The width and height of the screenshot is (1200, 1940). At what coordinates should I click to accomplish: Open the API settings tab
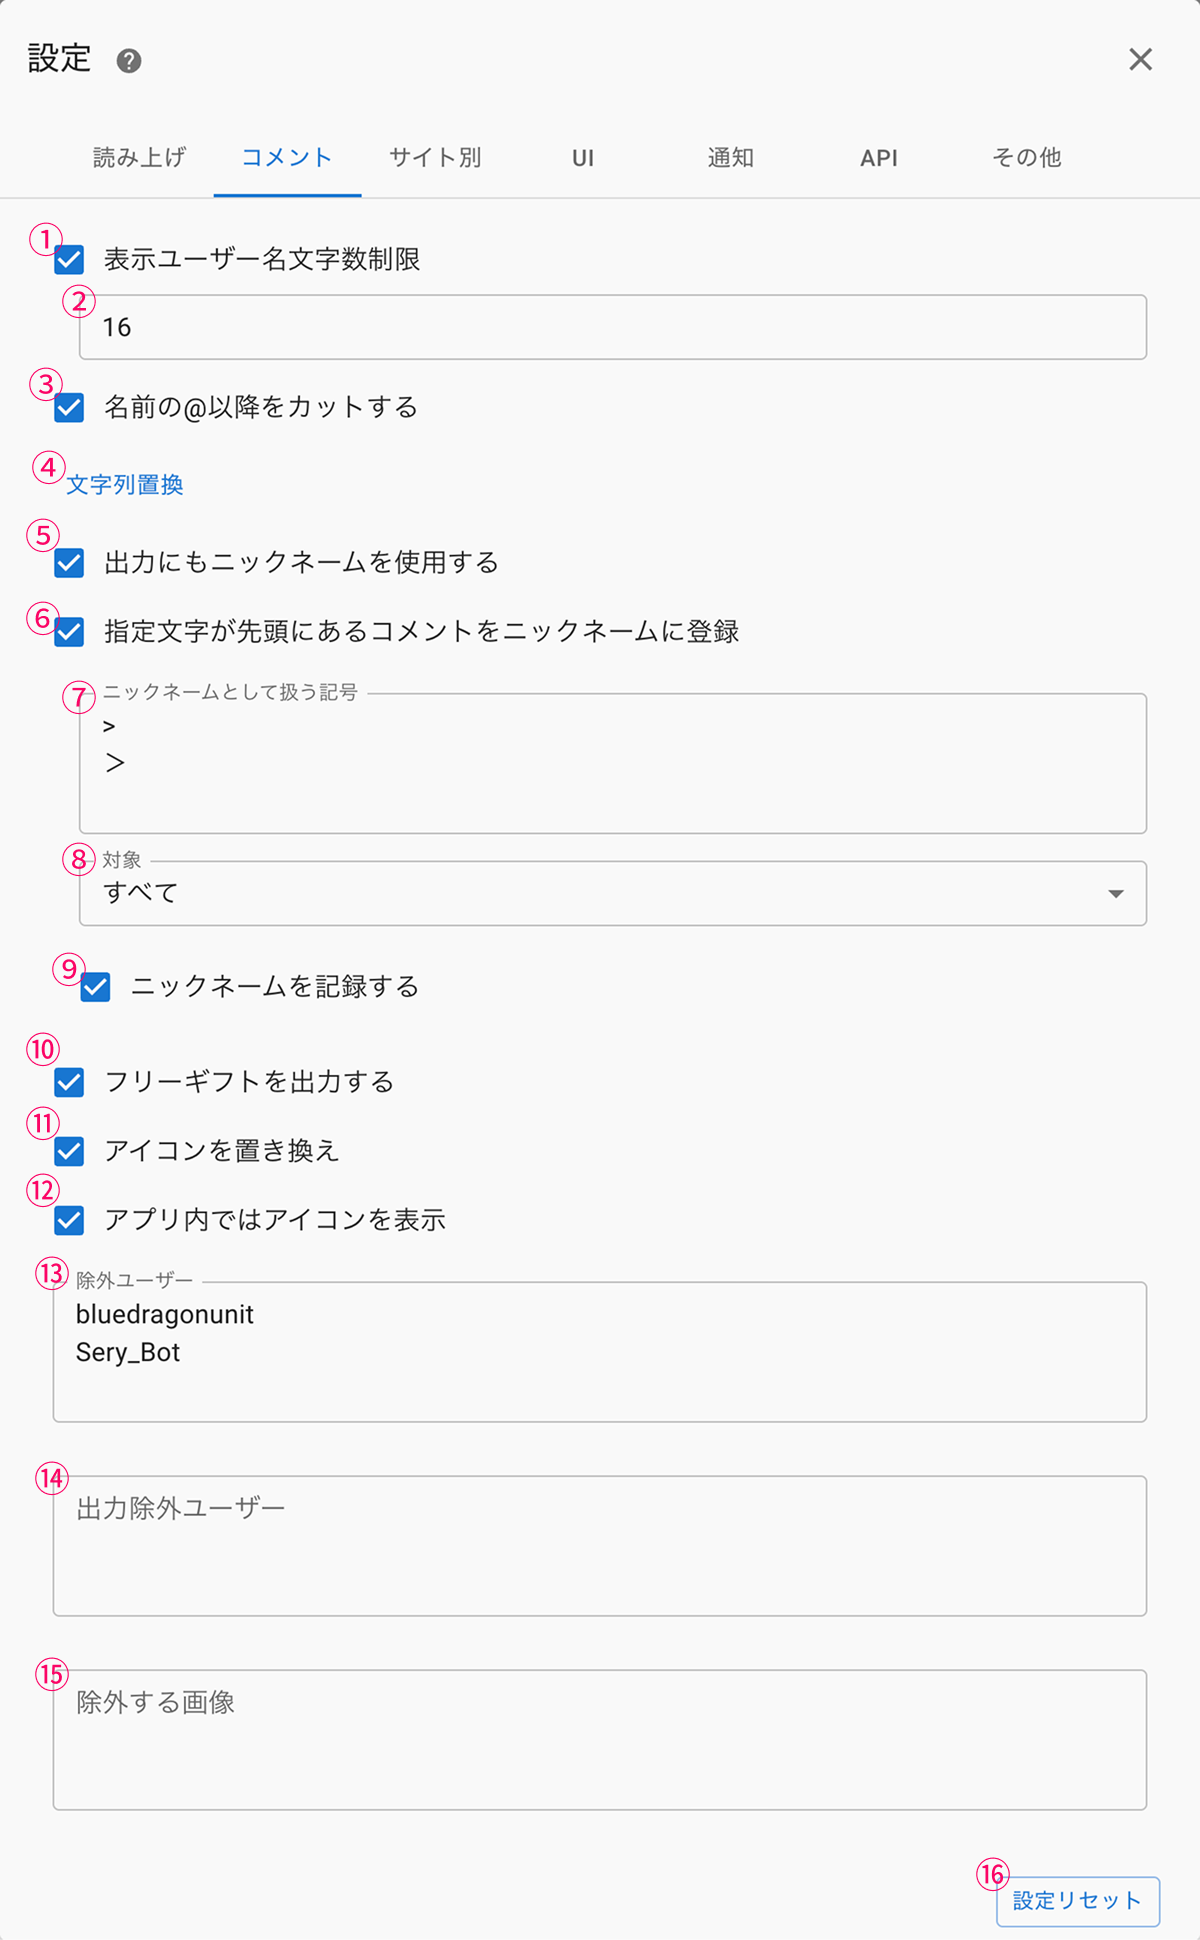click(879, 158)
